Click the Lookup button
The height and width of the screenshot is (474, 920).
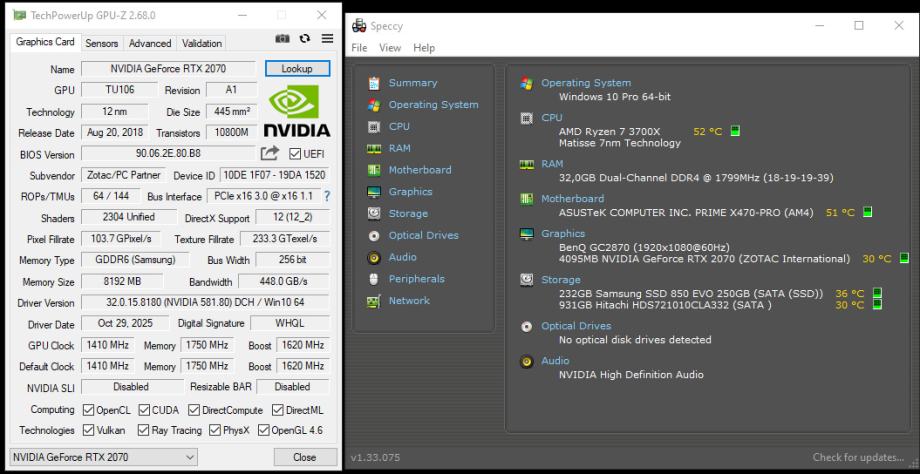297,69
